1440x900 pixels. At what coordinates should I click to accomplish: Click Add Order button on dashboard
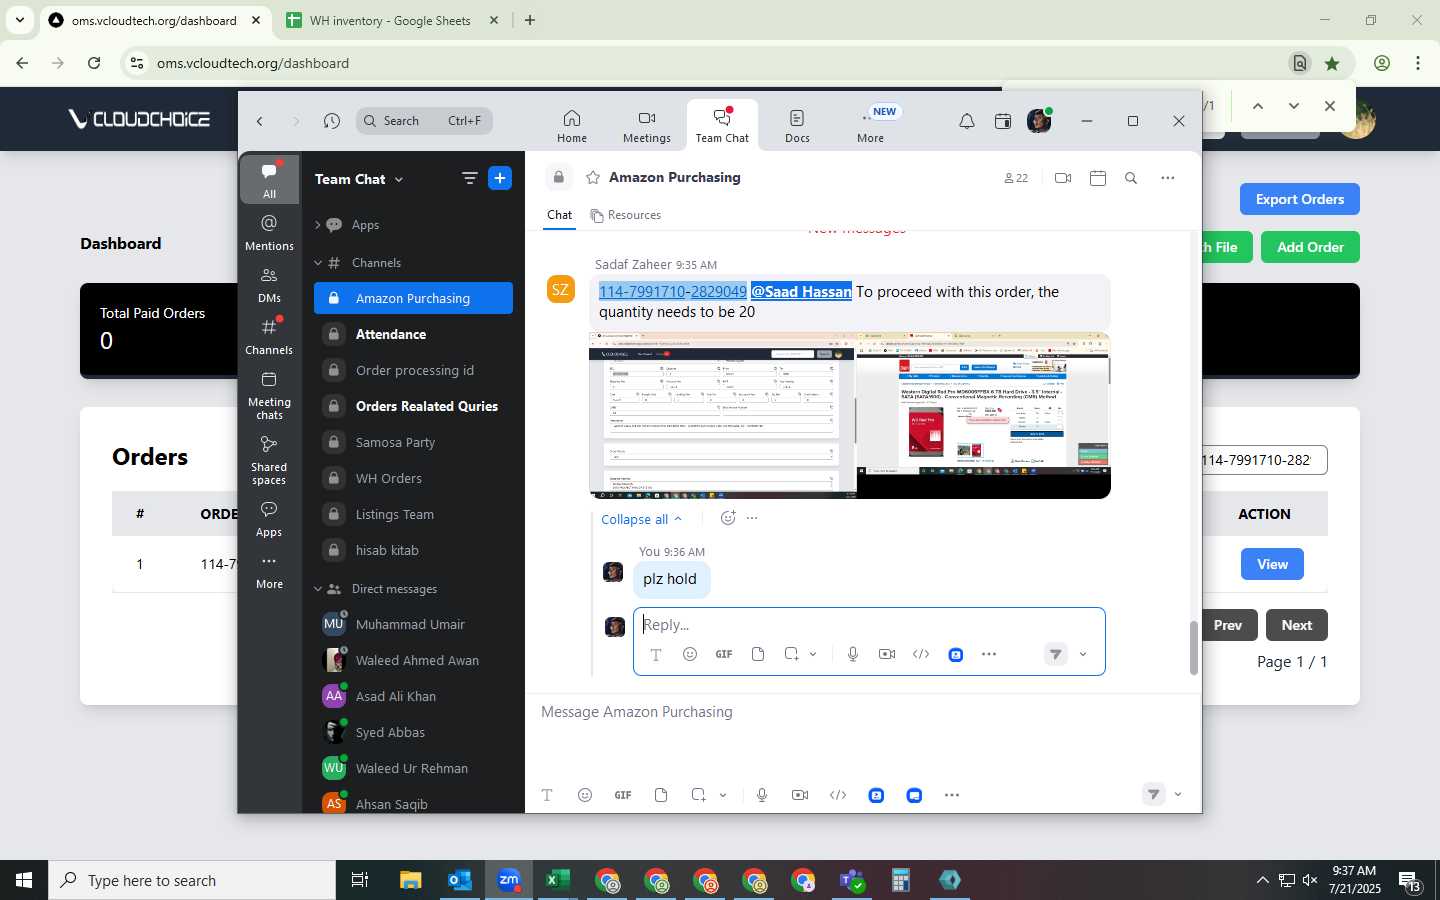point(1310,247)
